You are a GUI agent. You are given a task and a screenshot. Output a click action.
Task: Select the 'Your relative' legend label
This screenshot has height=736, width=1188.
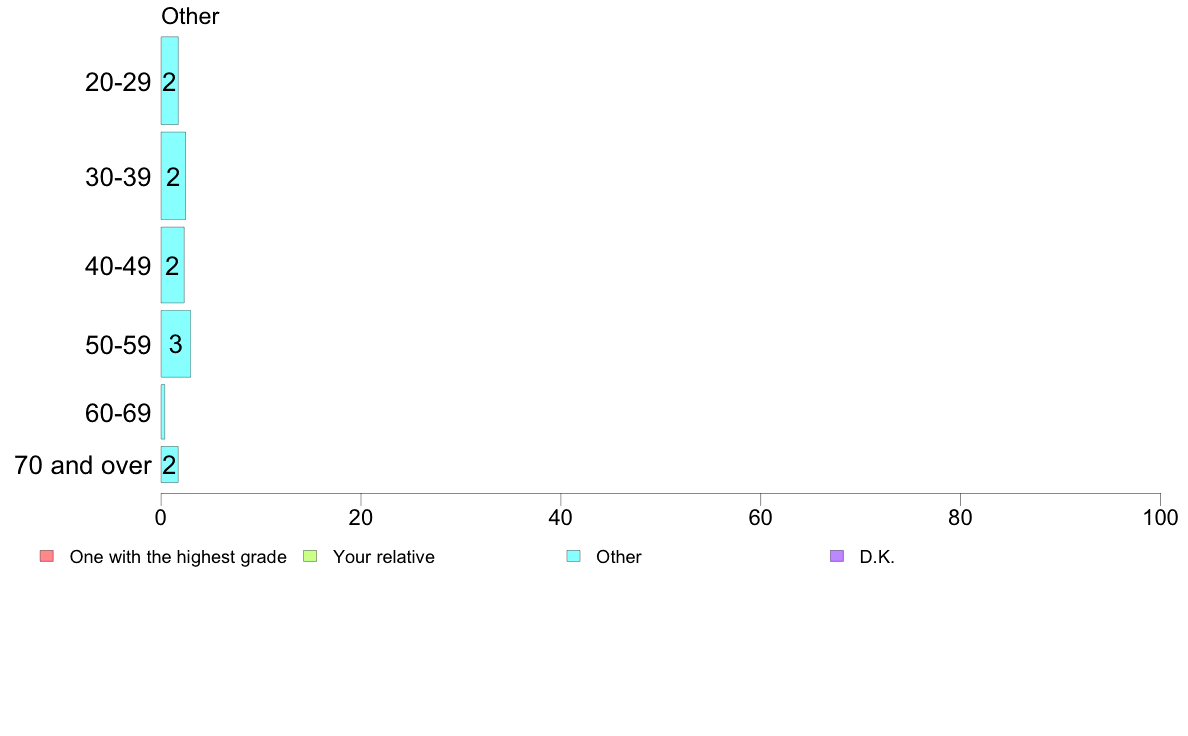(x=383, y=557)
